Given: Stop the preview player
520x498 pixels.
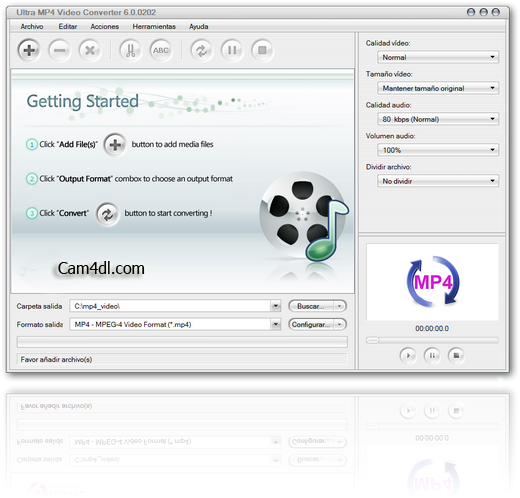Looking at the screenshot, I should pyautogui.click(x=456, y=355).
